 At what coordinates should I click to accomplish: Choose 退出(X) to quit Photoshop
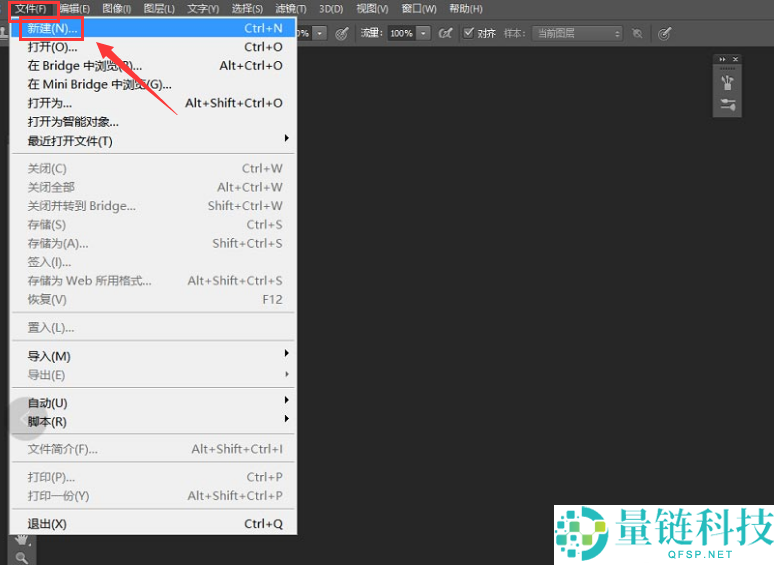[47, 524]
